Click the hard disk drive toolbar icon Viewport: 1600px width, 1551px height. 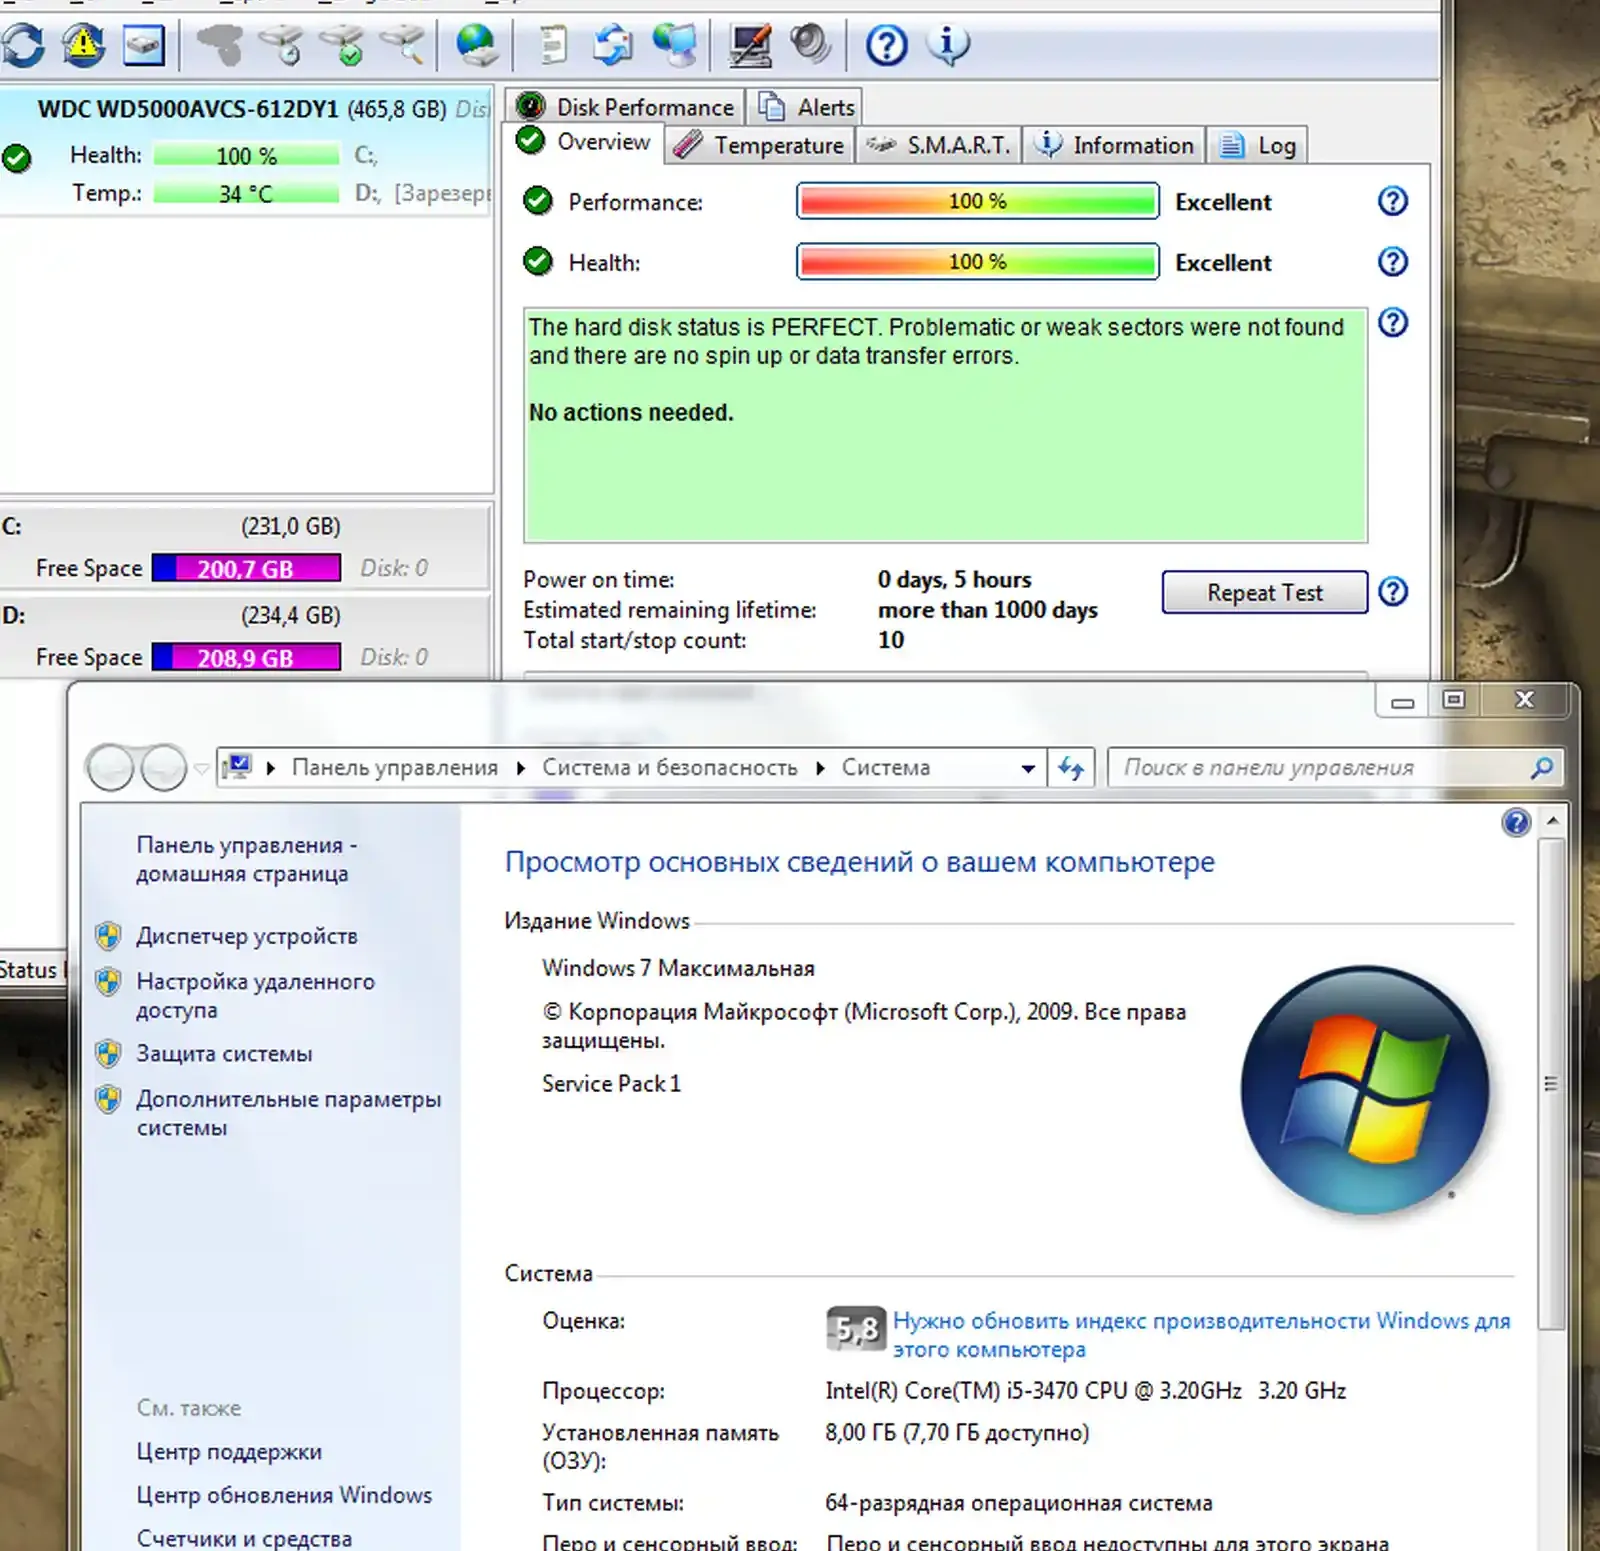pyautogui.click(x=144, y=45)
